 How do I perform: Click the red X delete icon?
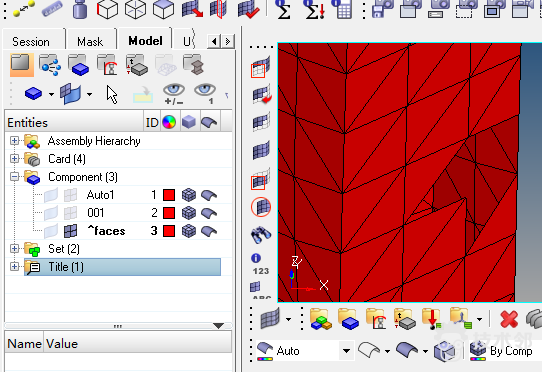coord(509,319)
